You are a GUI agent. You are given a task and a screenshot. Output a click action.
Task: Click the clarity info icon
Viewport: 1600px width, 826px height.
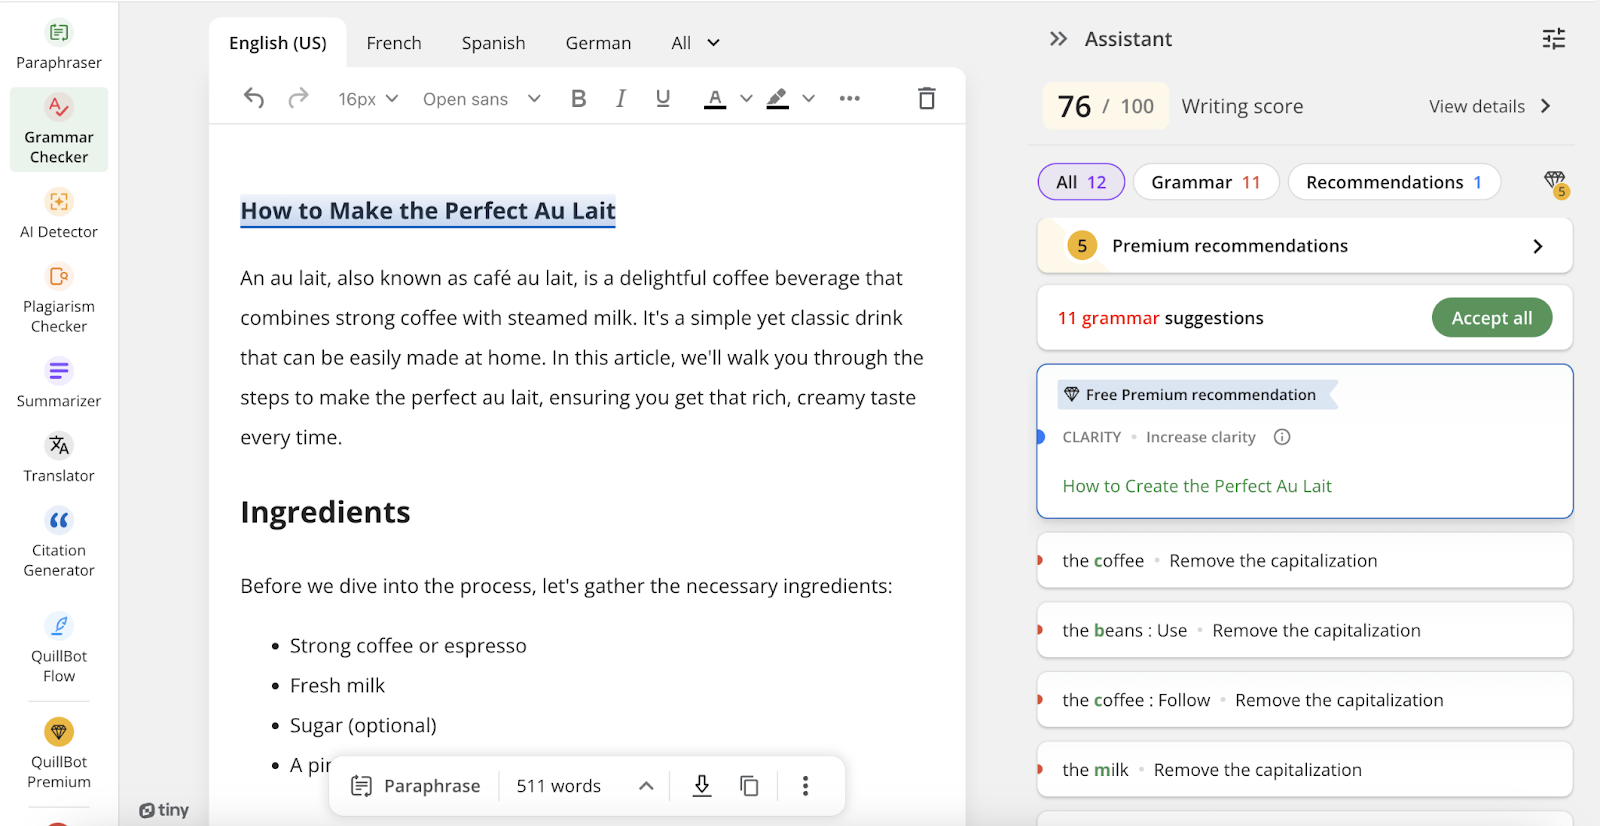(x=1282, y=437)
